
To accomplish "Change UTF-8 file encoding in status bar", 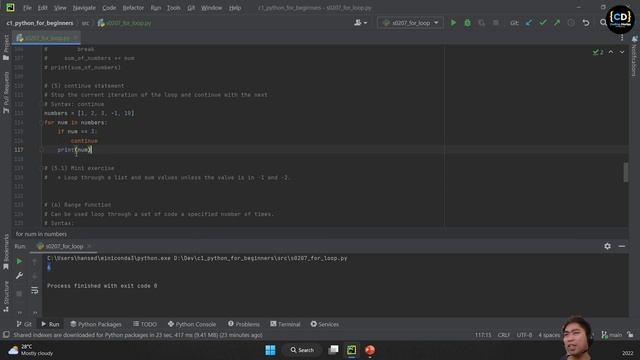I will tap(524, 335).
